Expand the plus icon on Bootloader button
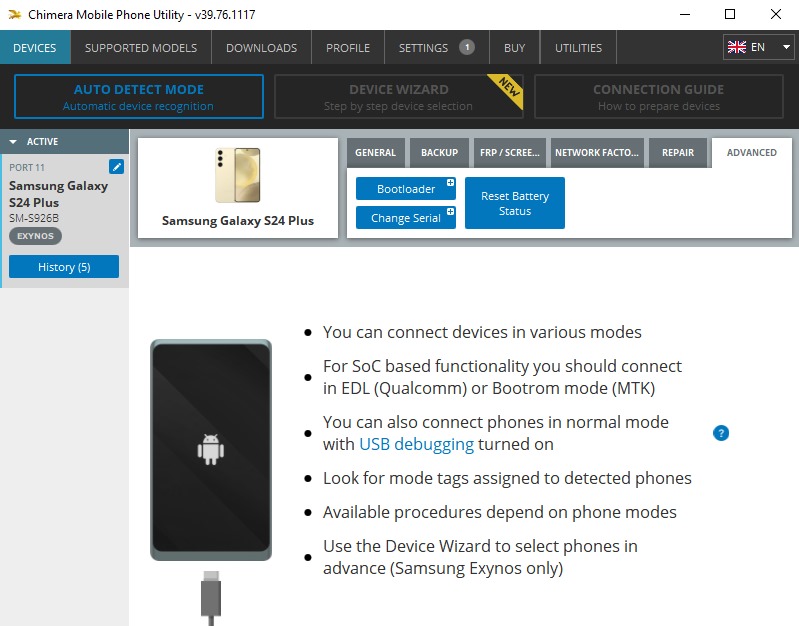This screenshot has height=626, width=799. pos(450,182)
